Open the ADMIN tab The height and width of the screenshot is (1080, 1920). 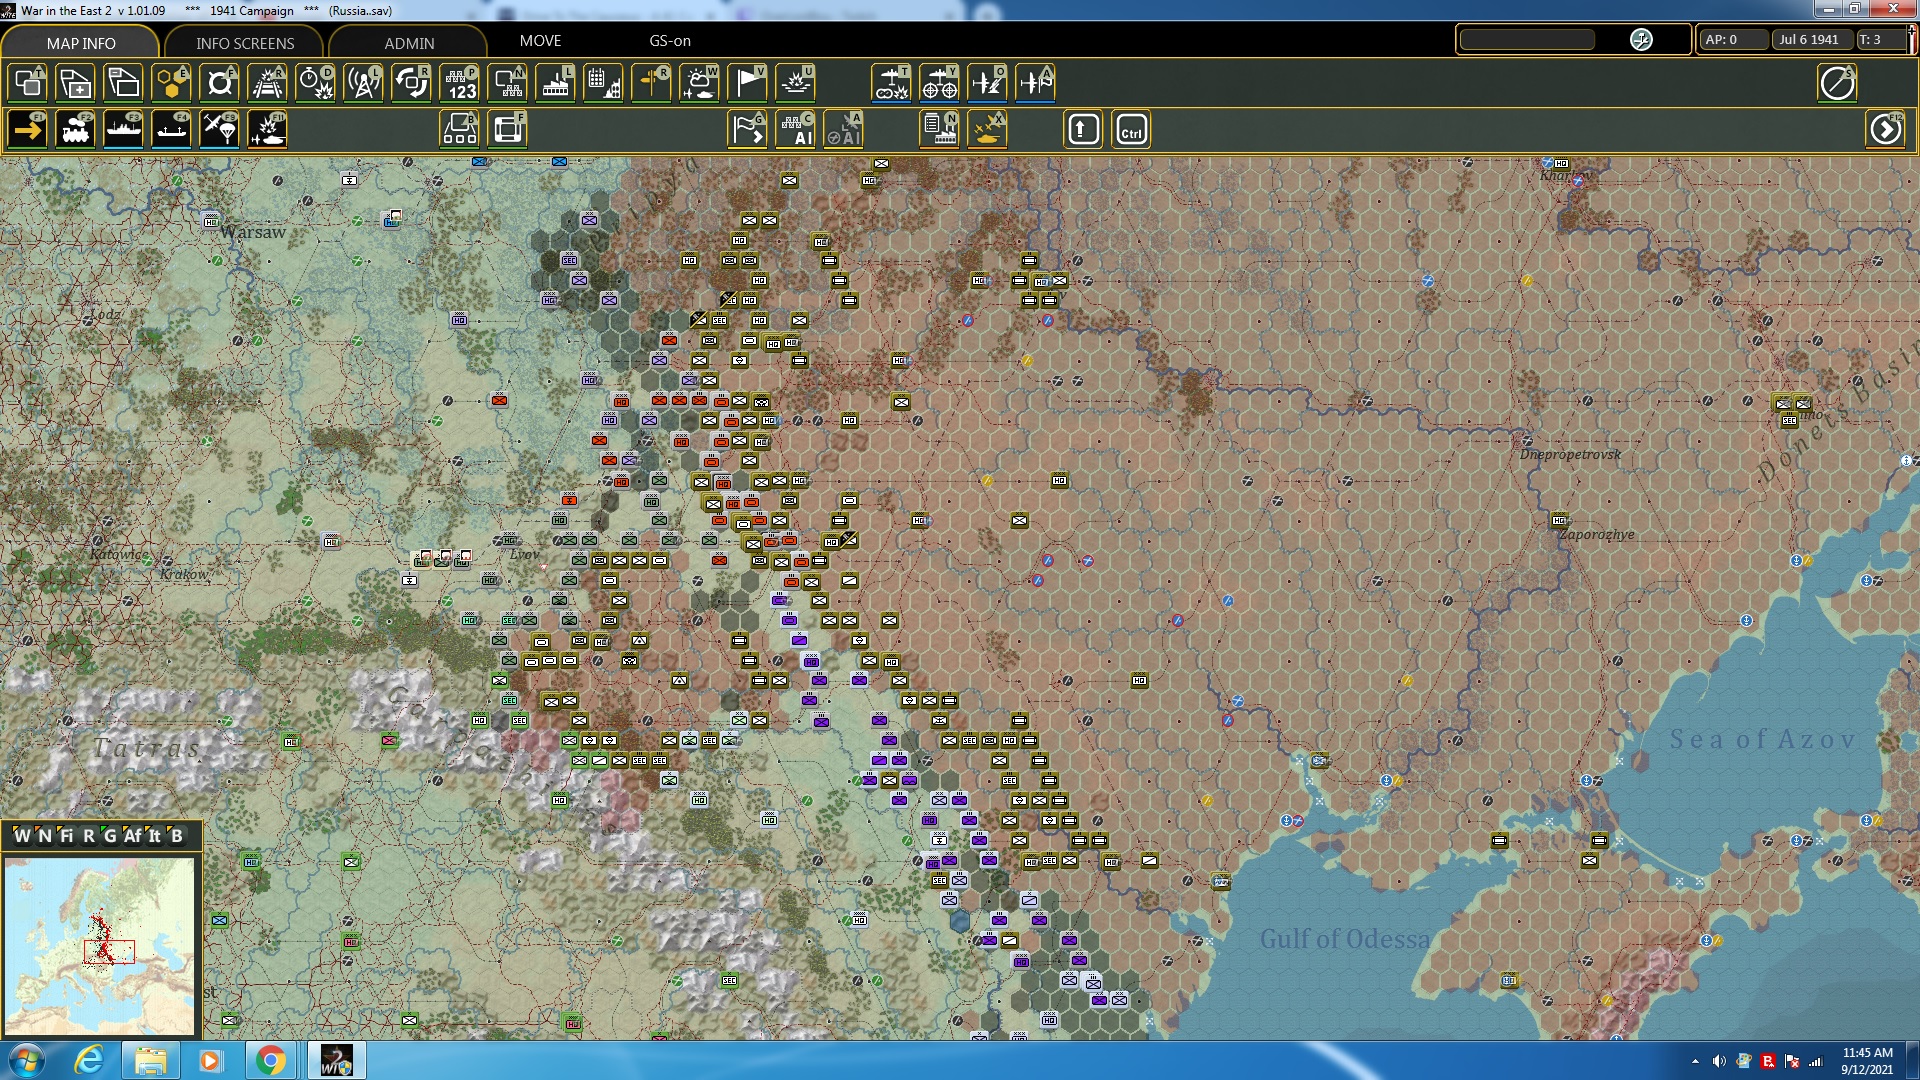pyautogui.click(x=409, y=43)
